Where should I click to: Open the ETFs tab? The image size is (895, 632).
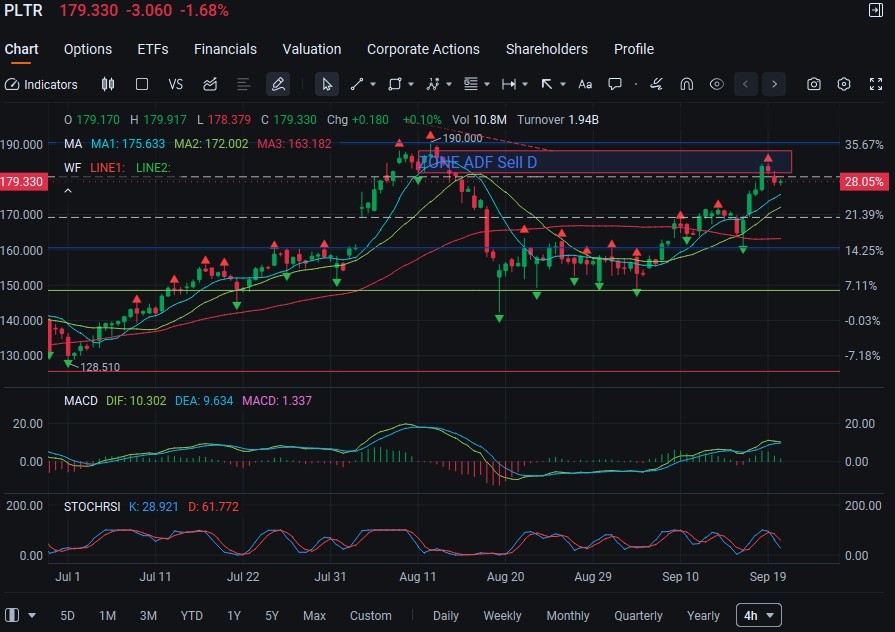coord(153,49)
